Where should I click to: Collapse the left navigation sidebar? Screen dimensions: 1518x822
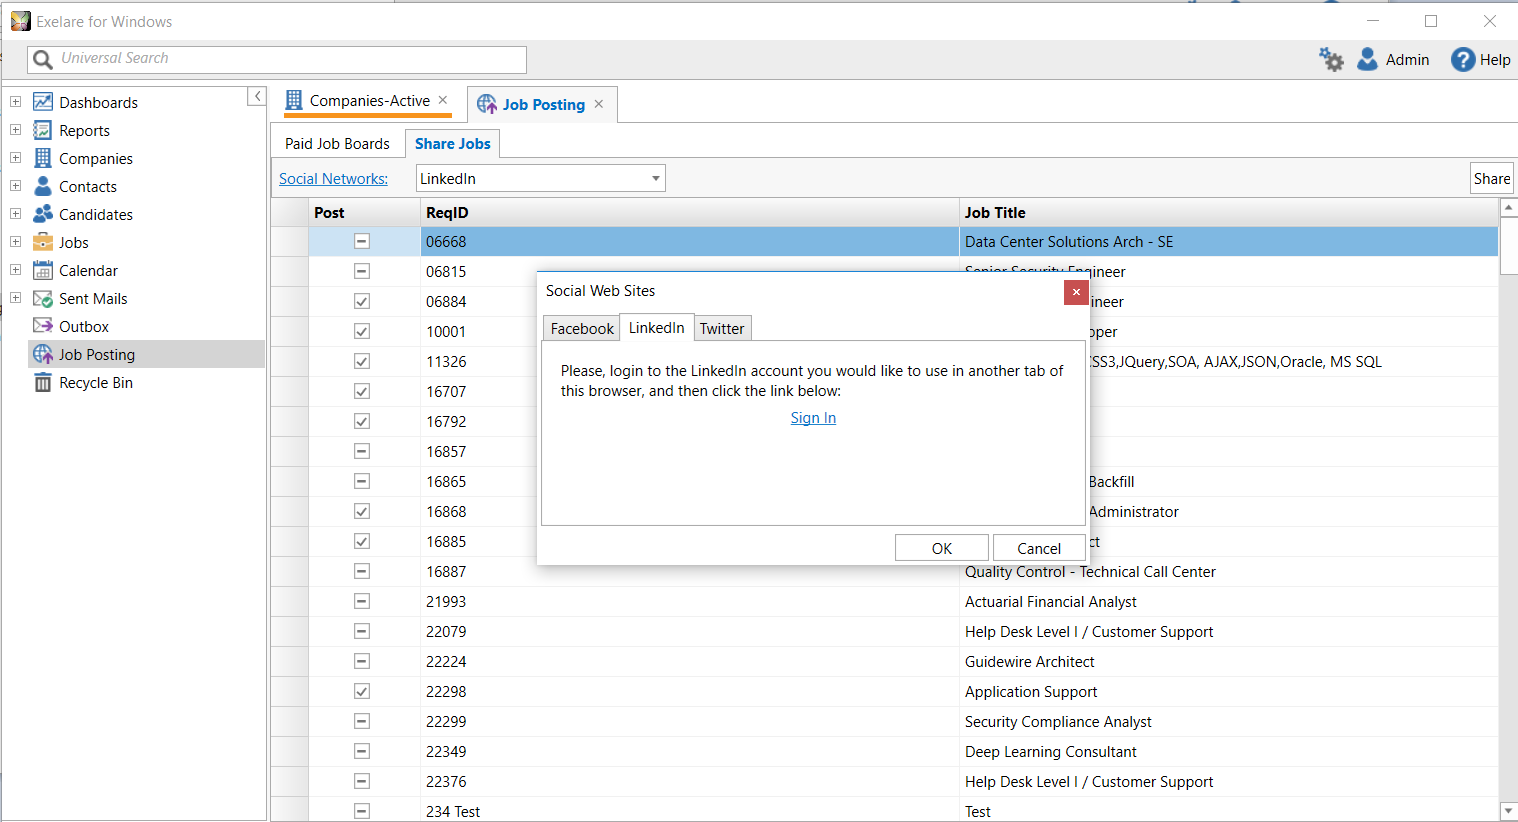click(x=256, y=96)
